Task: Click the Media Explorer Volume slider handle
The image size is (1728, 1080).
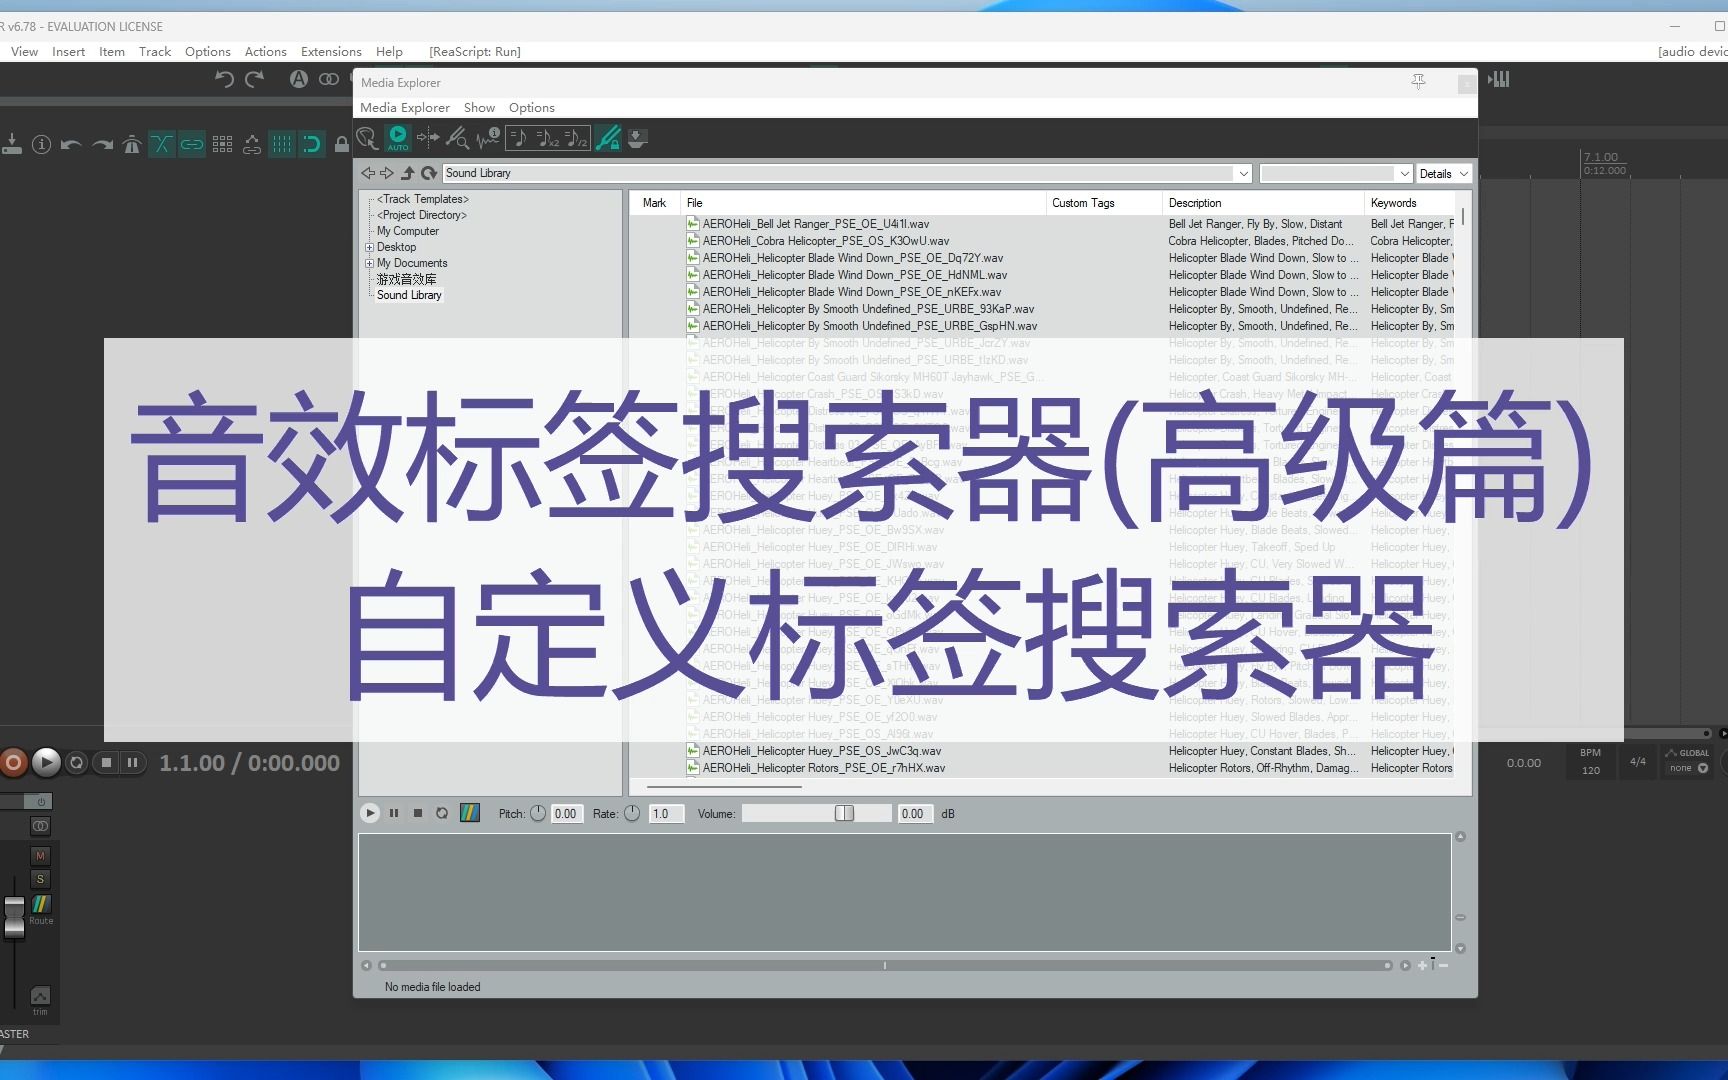Action: pos(844,813)
